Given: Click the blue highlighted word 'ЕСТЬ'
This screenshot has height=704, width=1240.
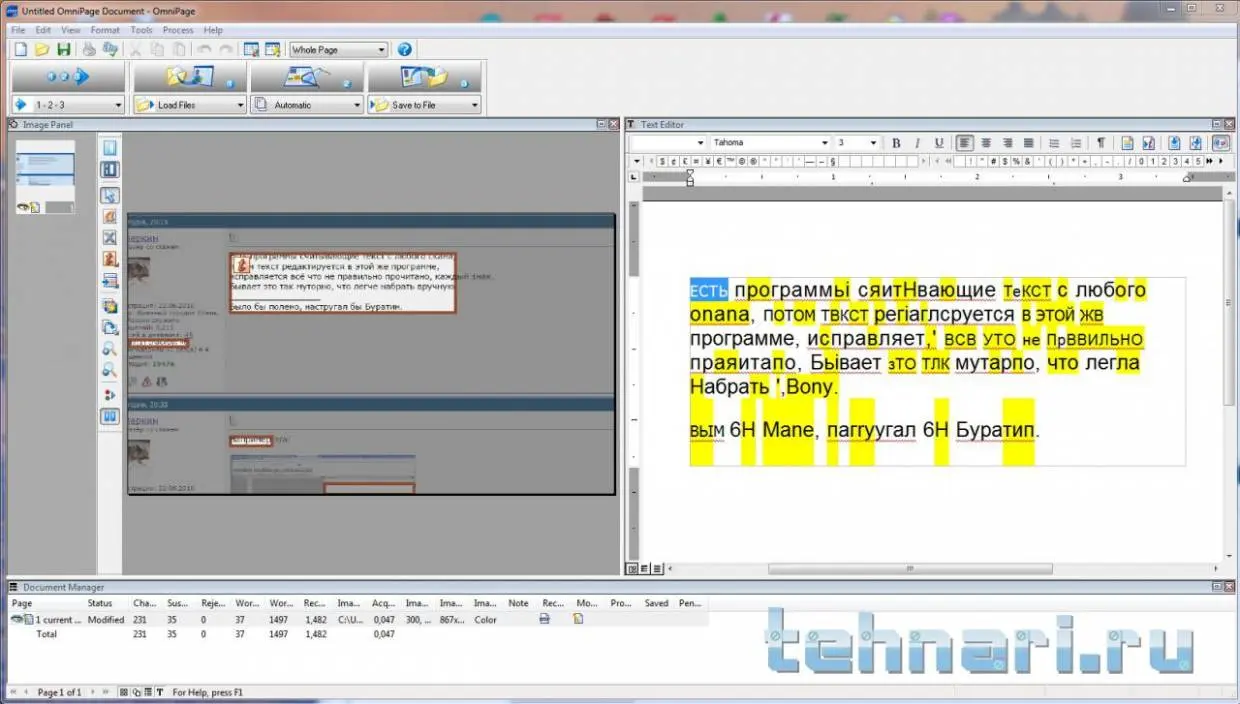Looking at the screenshot, I should 709,291.
